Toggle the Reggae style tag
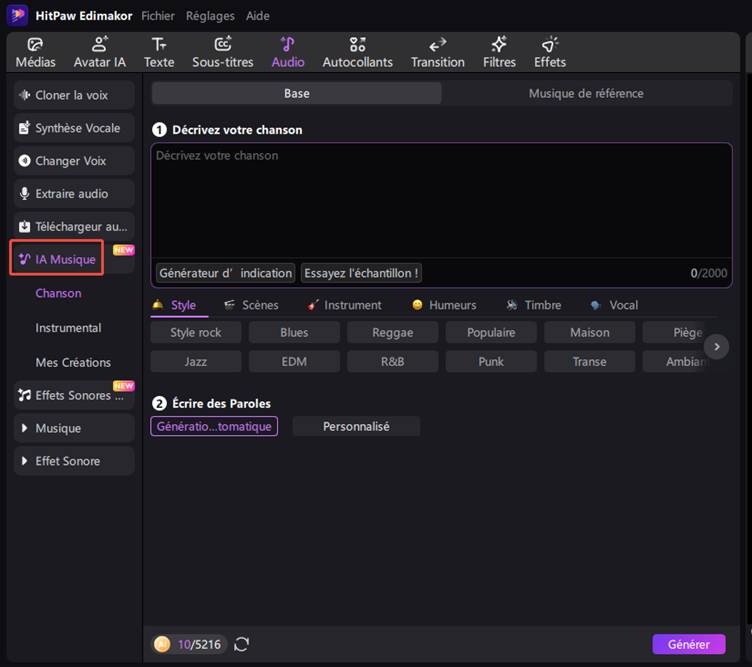The width and height of the screenshot is (752, 667). click(x=392, y=332)
